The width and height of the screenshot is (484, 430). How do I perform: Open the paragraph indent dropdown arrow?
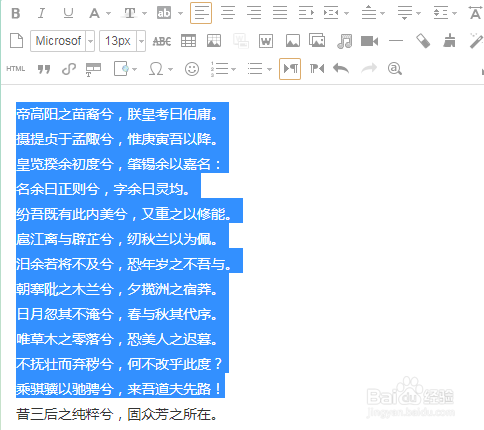pyautogui.click(x=346, y=14)
